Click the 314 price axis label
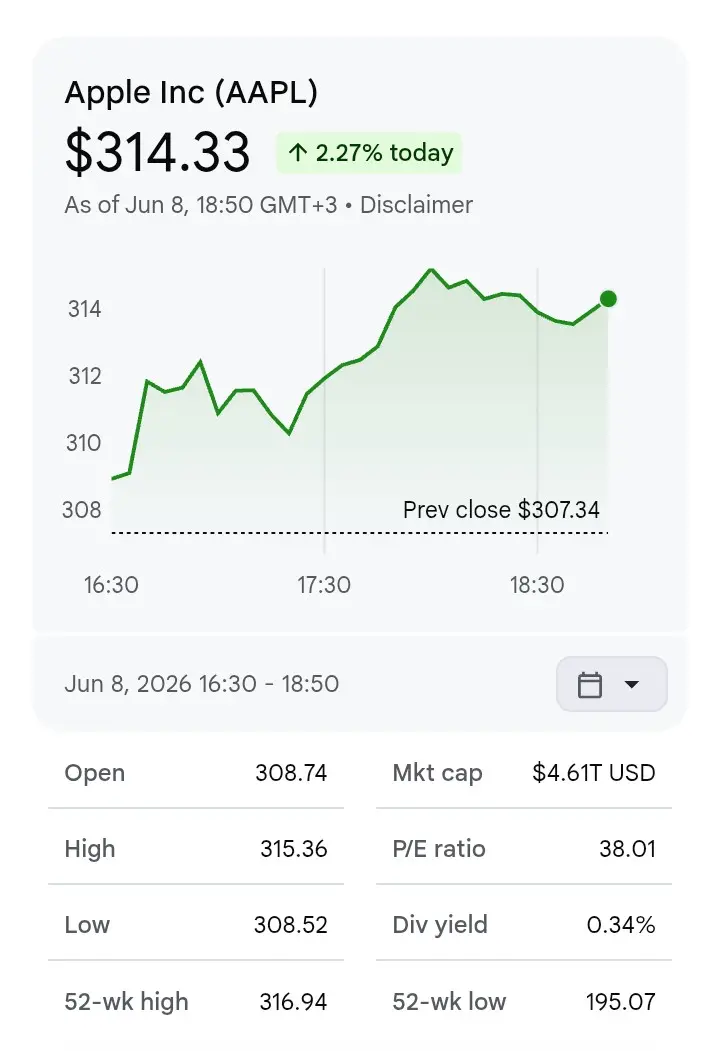Image resolution: width=720 pixels, height=1051 pixels. pyautogui.click(x=84, y=309)
